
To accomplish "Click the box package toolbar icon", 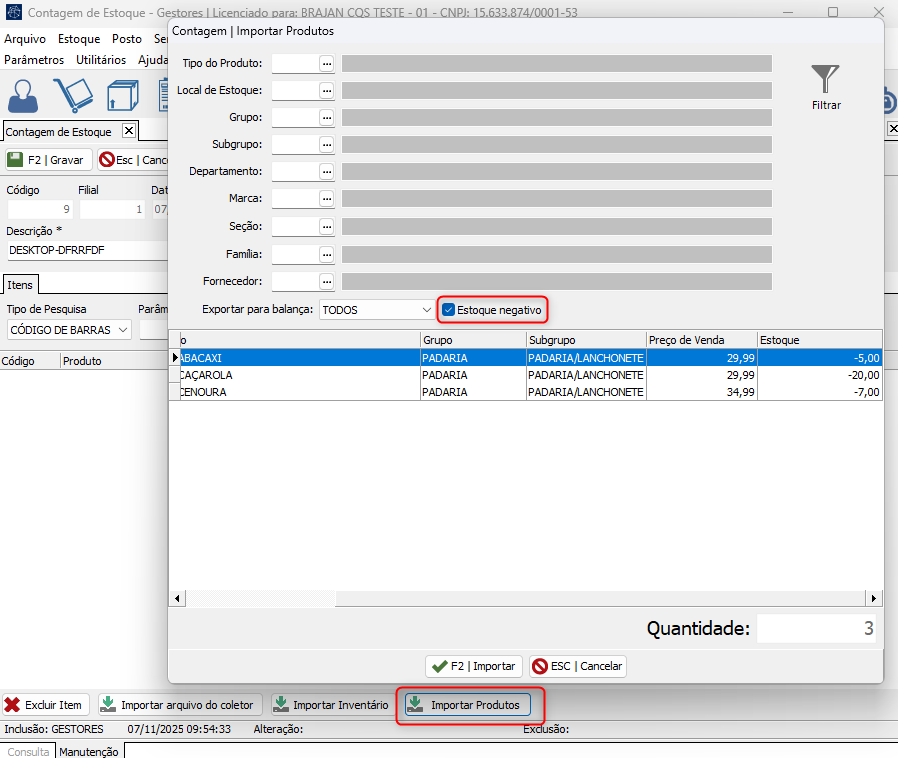I will tap(122, 97).
